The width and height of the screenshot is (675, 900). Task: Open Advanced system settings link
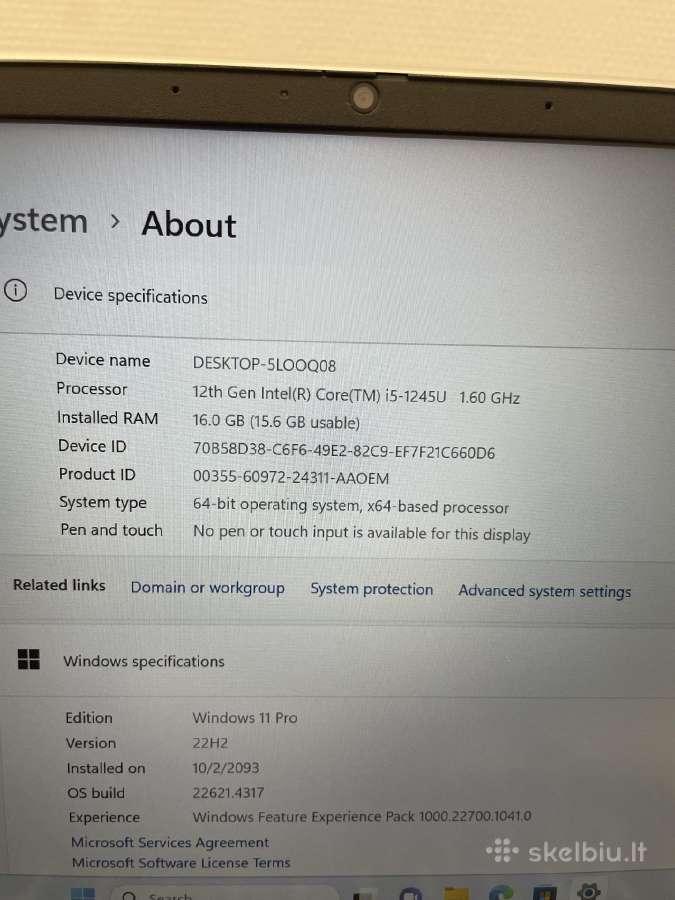point(545,591)
